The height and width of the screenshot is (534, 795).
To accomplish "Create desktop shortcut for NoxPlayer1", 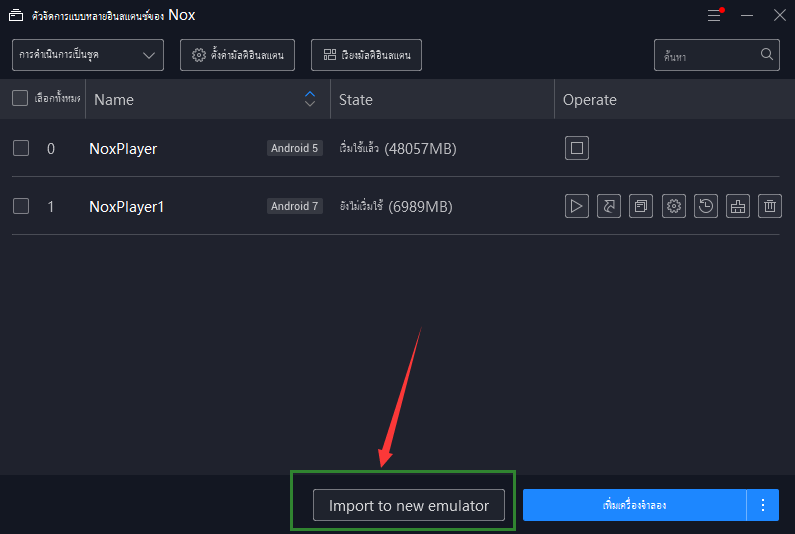I will click(x=608, y=206).
